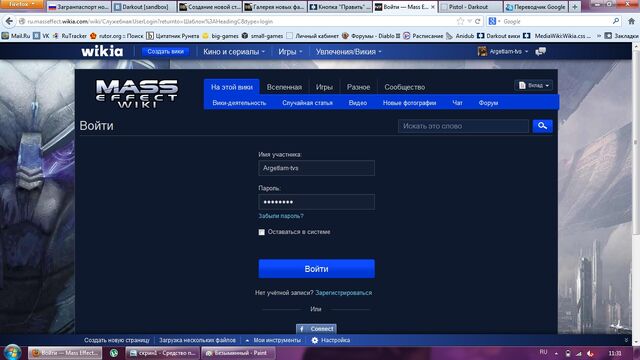Screen dimensions: 640x360
Task: Reload the page with the refresh icon
Action: tap(477, 21)
